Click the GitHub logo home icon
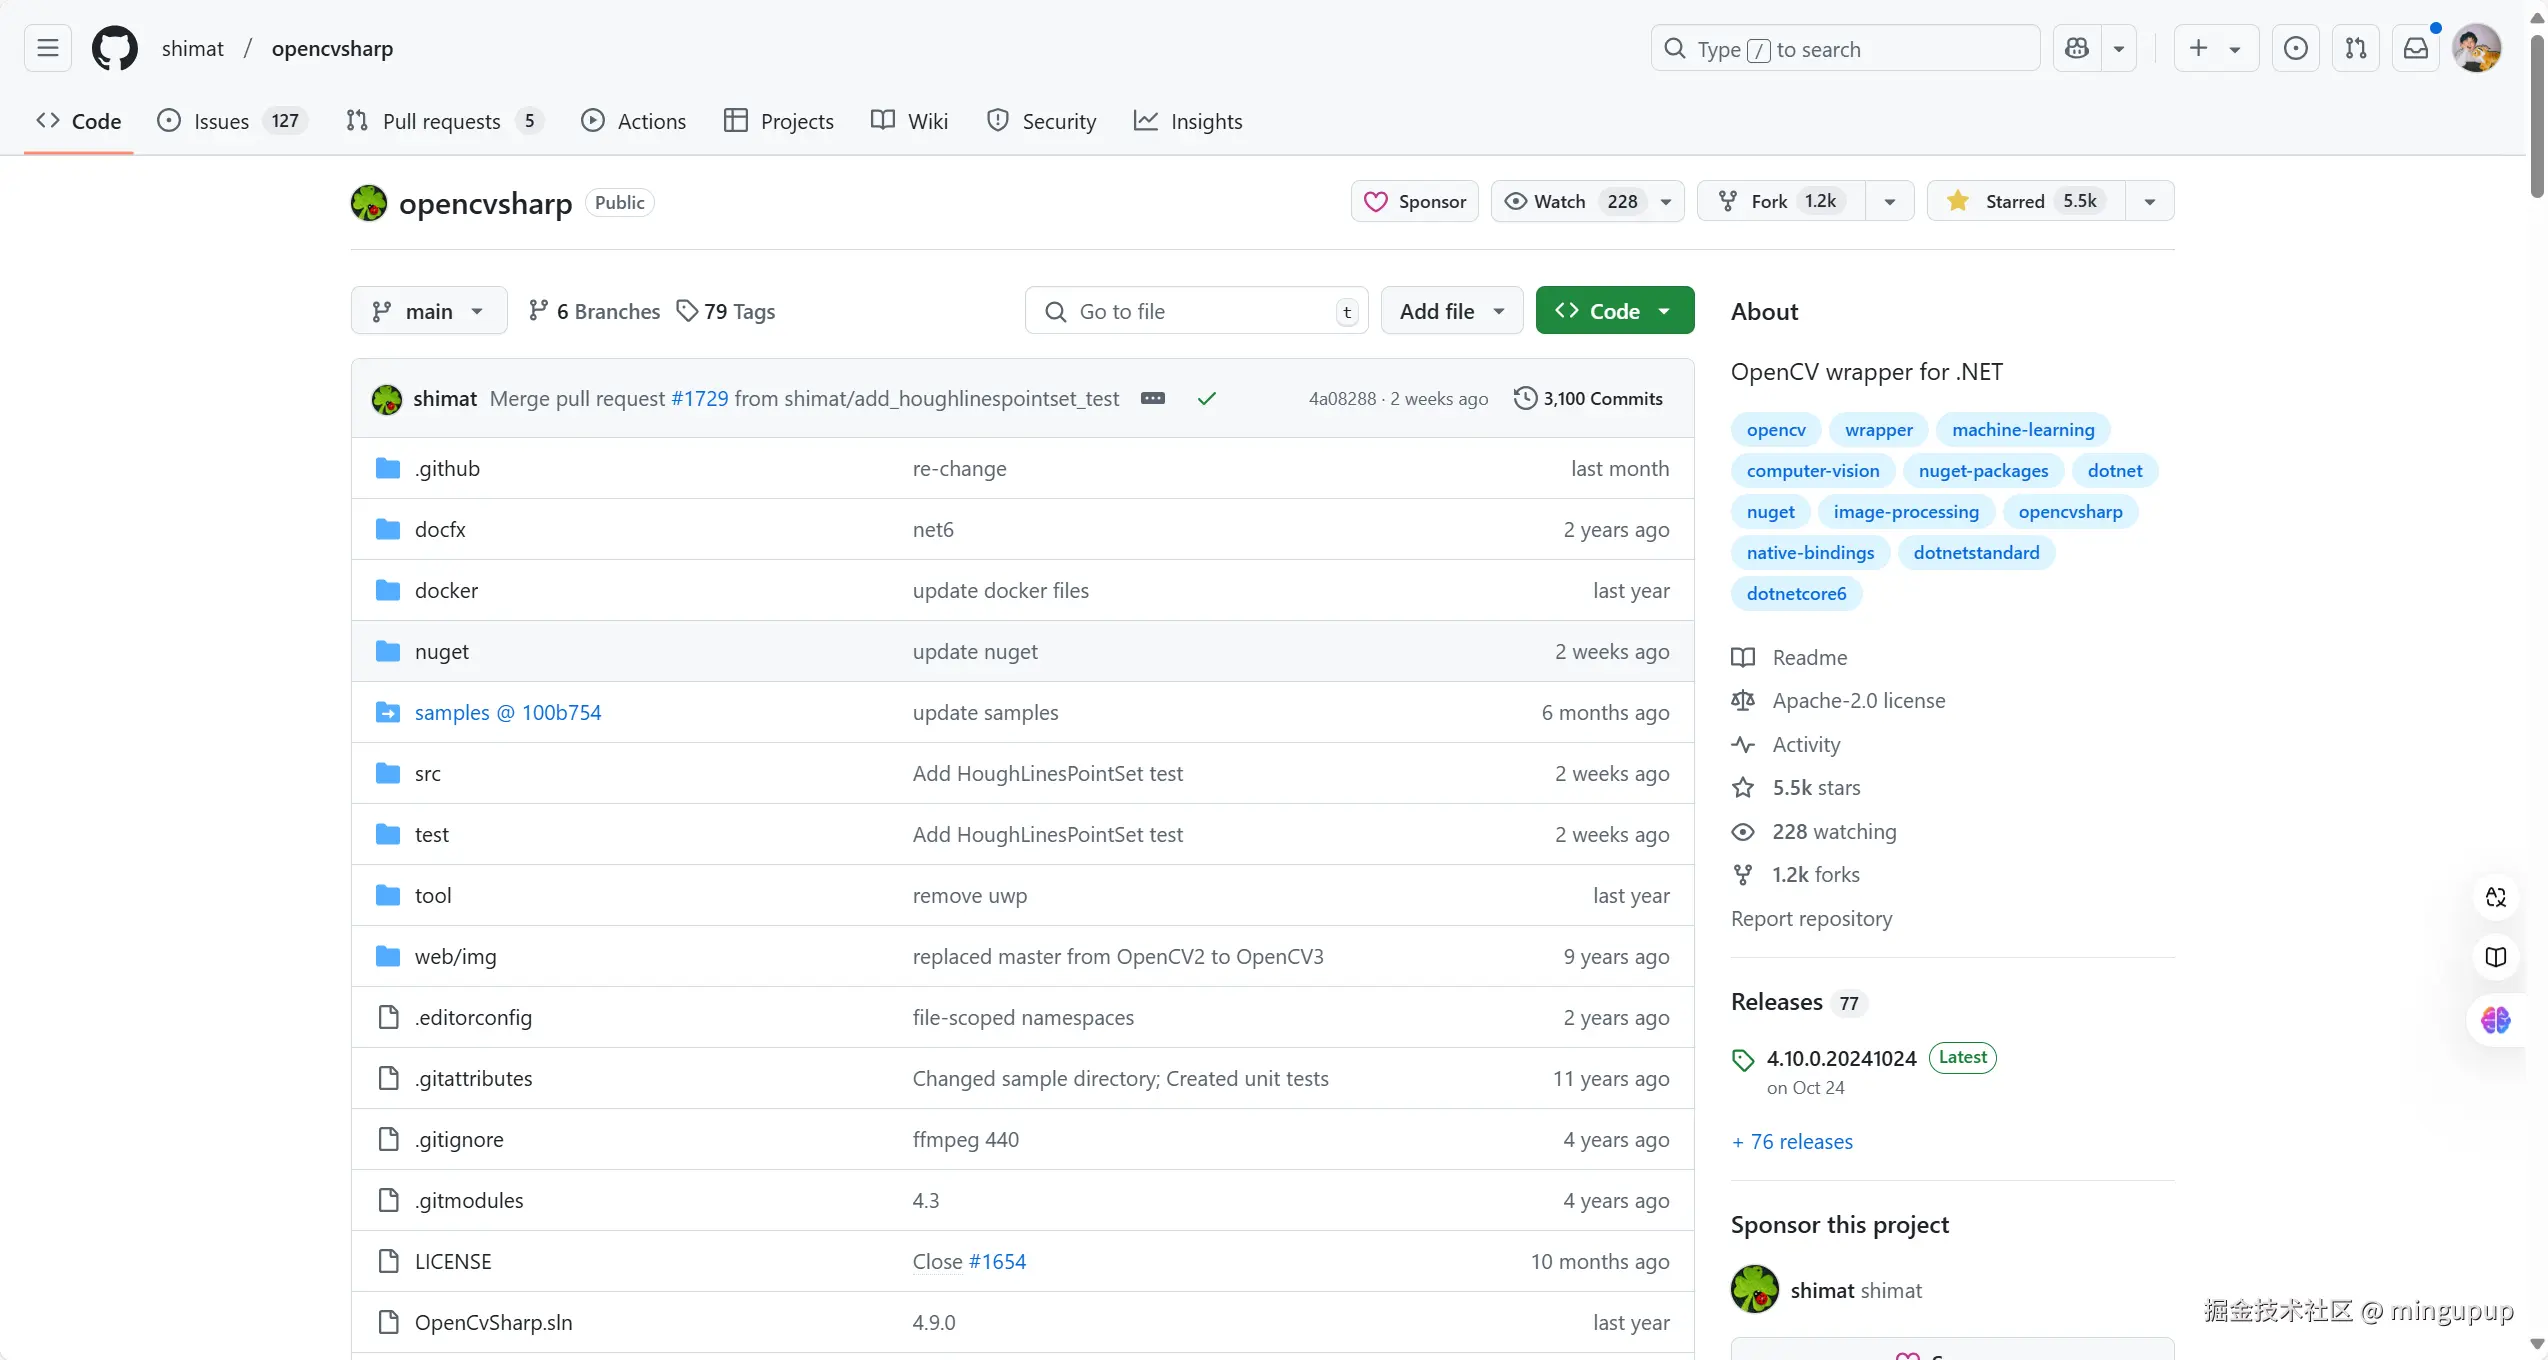Viewport: 2548px width, 1360px height. tap(114, 48)
